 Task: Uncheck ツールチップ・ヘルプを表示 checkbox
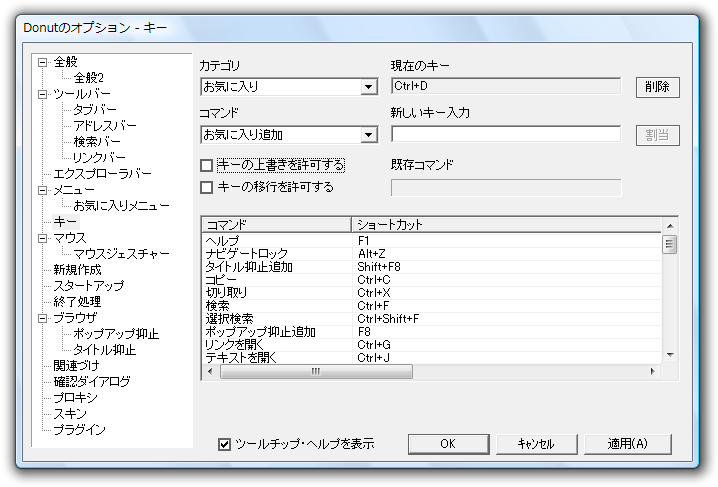coord(224,444)
